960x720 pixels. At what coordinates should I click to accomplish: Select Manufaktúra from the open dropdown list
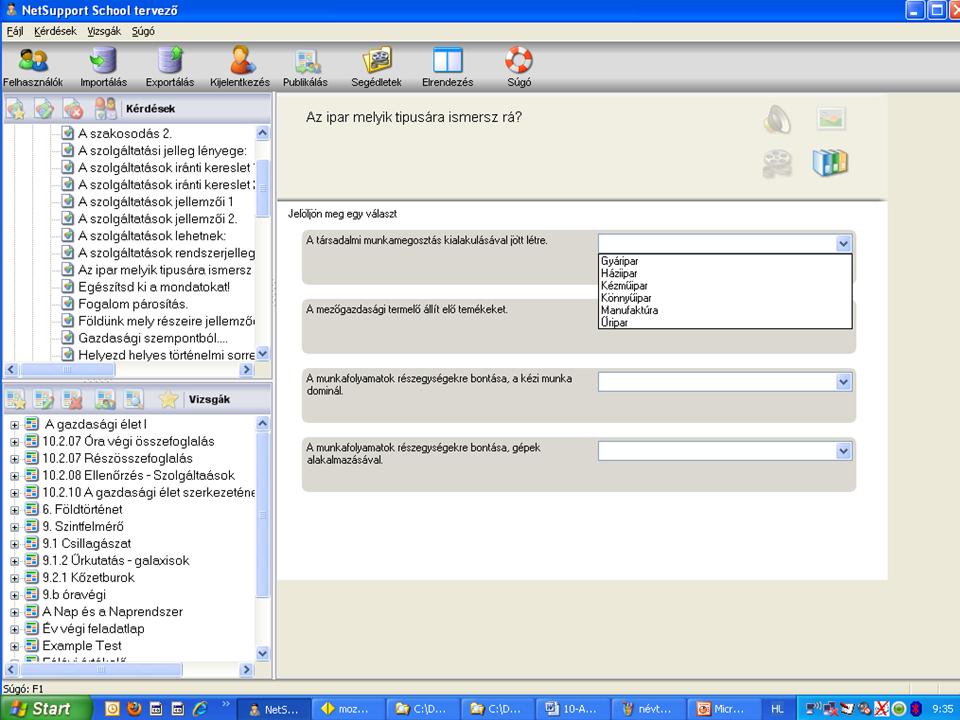pos(629,310)
